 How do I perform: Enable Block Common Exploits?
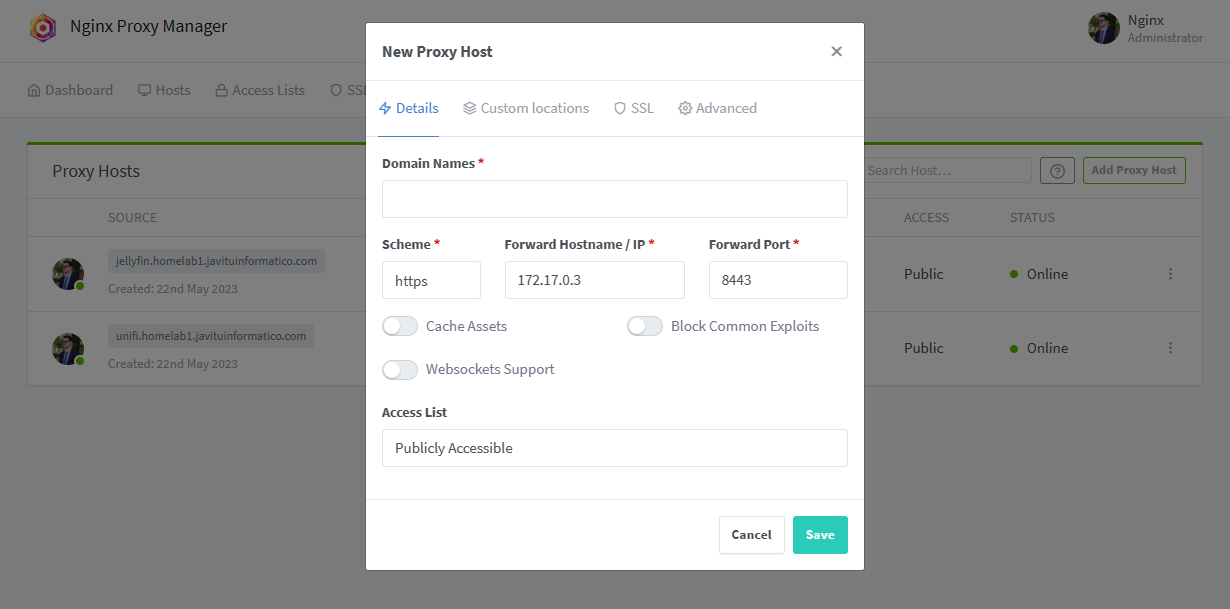(645, 325)
